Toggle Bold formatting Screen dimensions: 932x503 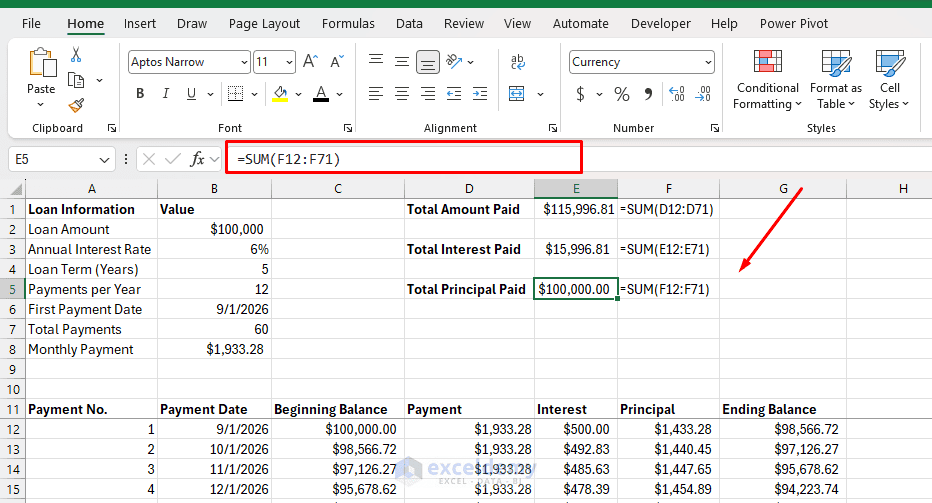[x=140, y=94]
